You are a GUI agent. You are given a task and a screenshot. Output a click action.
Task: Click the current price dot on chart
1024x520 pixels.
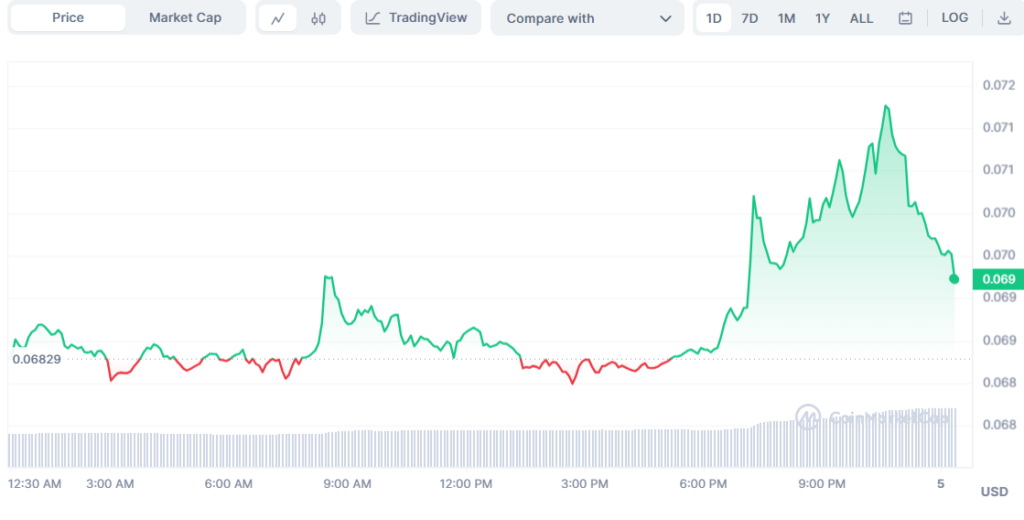[x=954, y=279]
